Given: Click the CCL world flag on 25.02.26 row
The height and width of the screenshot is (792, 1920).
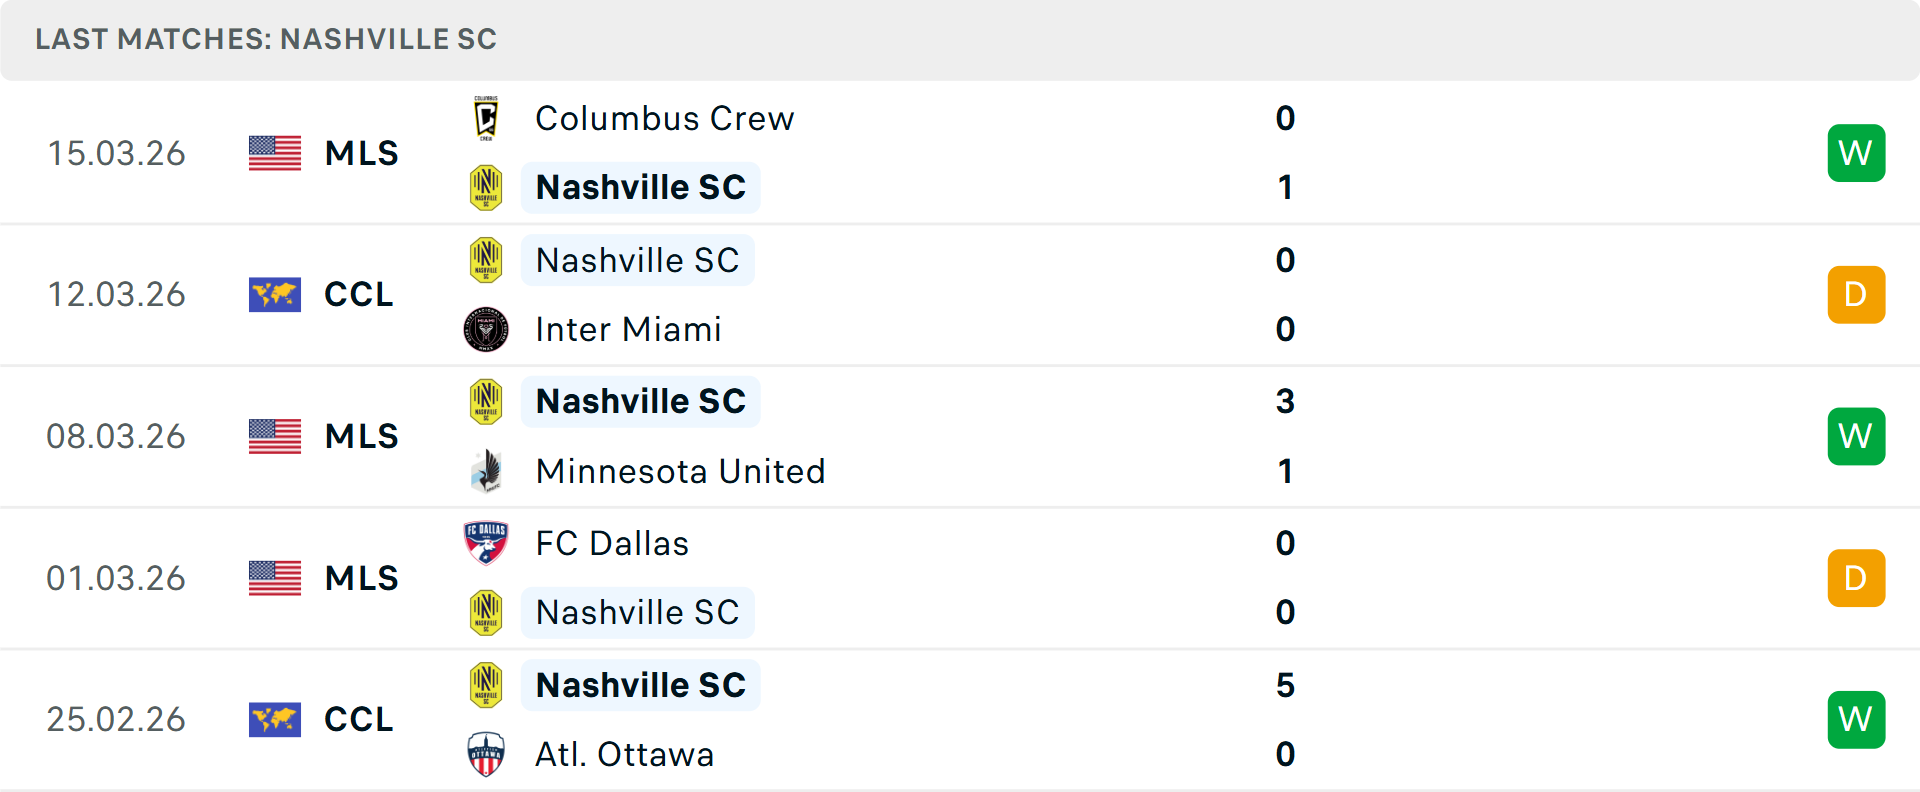Looking at the screenshot, I should pos(275,719).
